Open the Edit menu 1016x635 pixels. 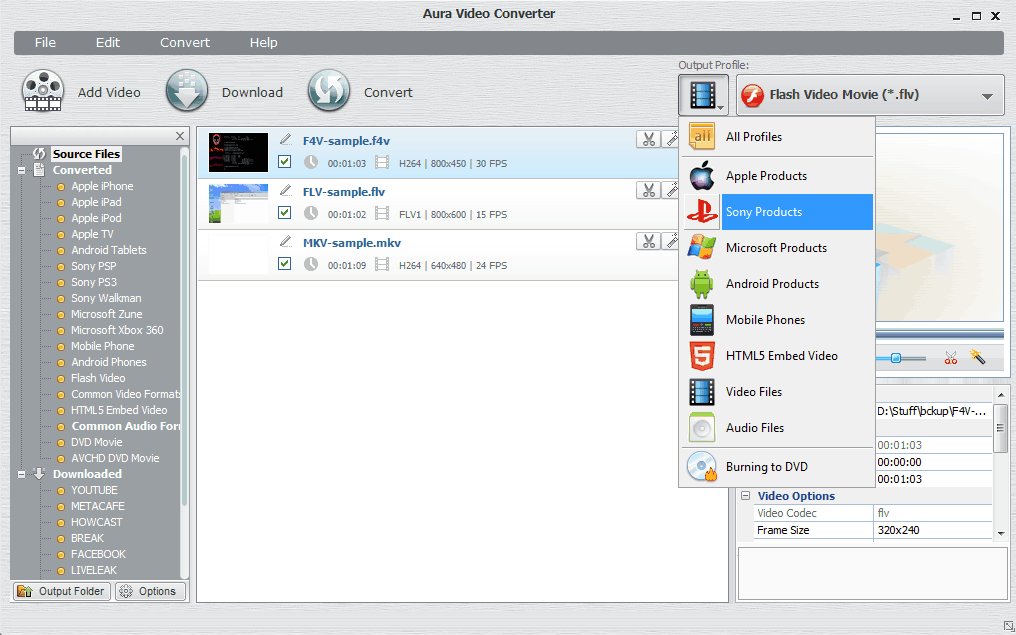(x=108, y=43)
